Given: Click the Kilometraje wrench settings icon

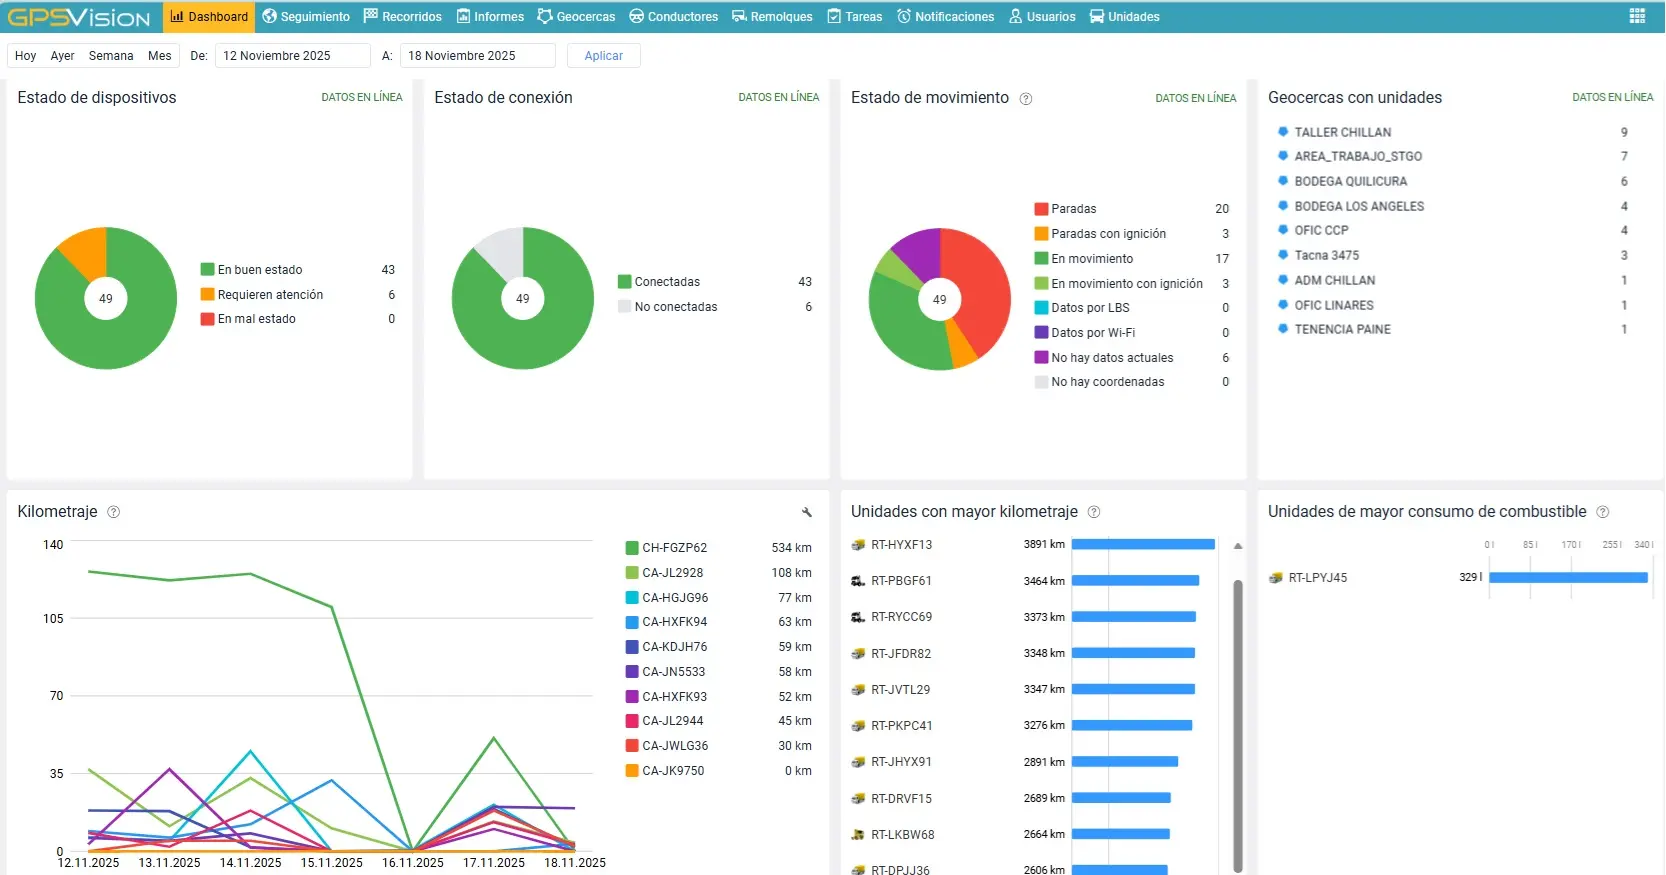Looking at the screenshot, I should 807,512.
